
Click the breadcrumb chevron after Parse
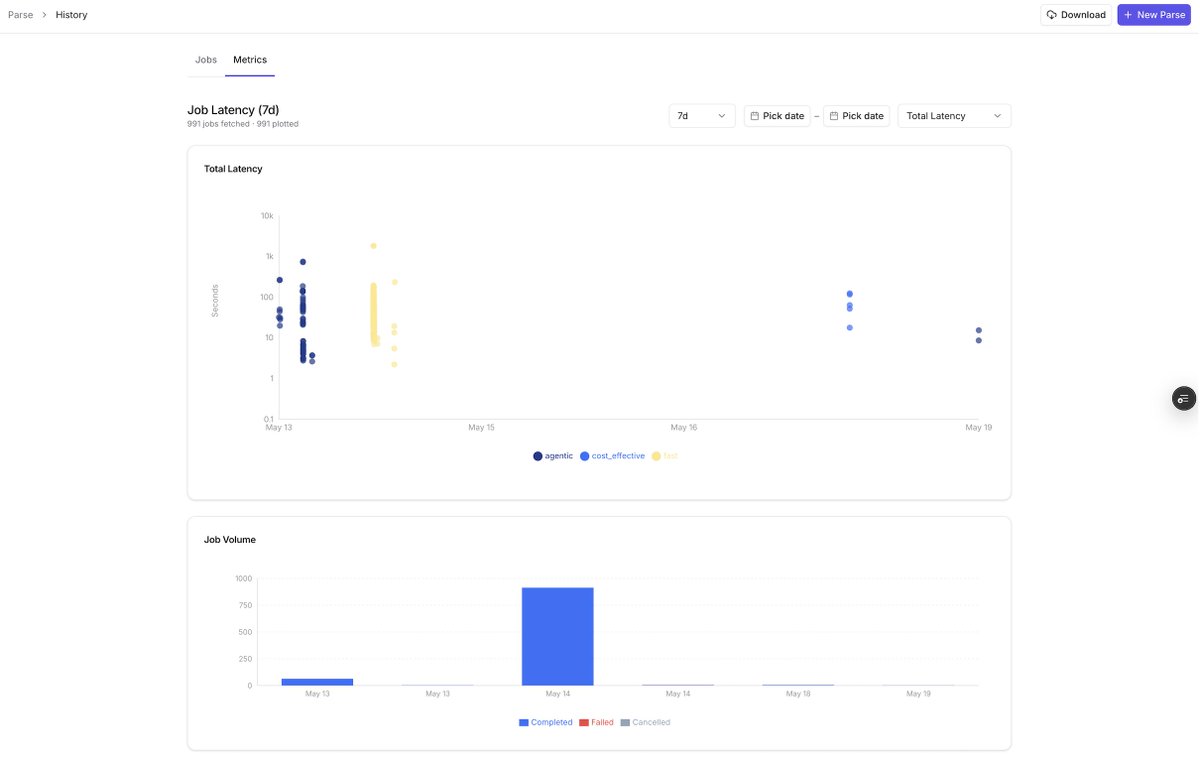pos(44,15)
